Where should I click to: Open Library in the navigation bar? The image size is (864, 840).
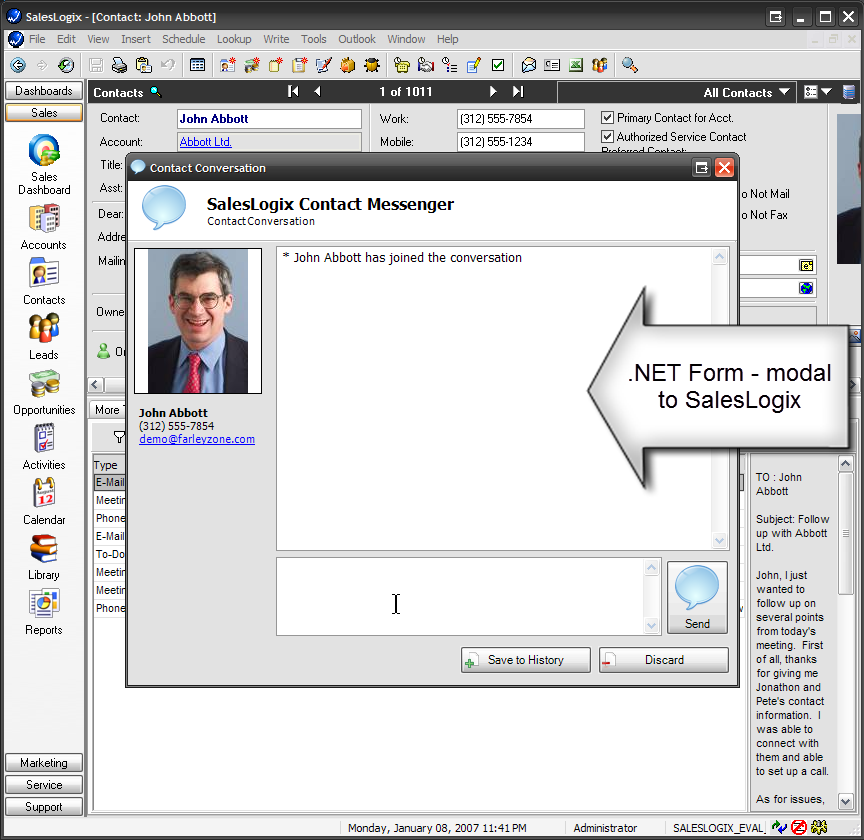click(44, 557)
